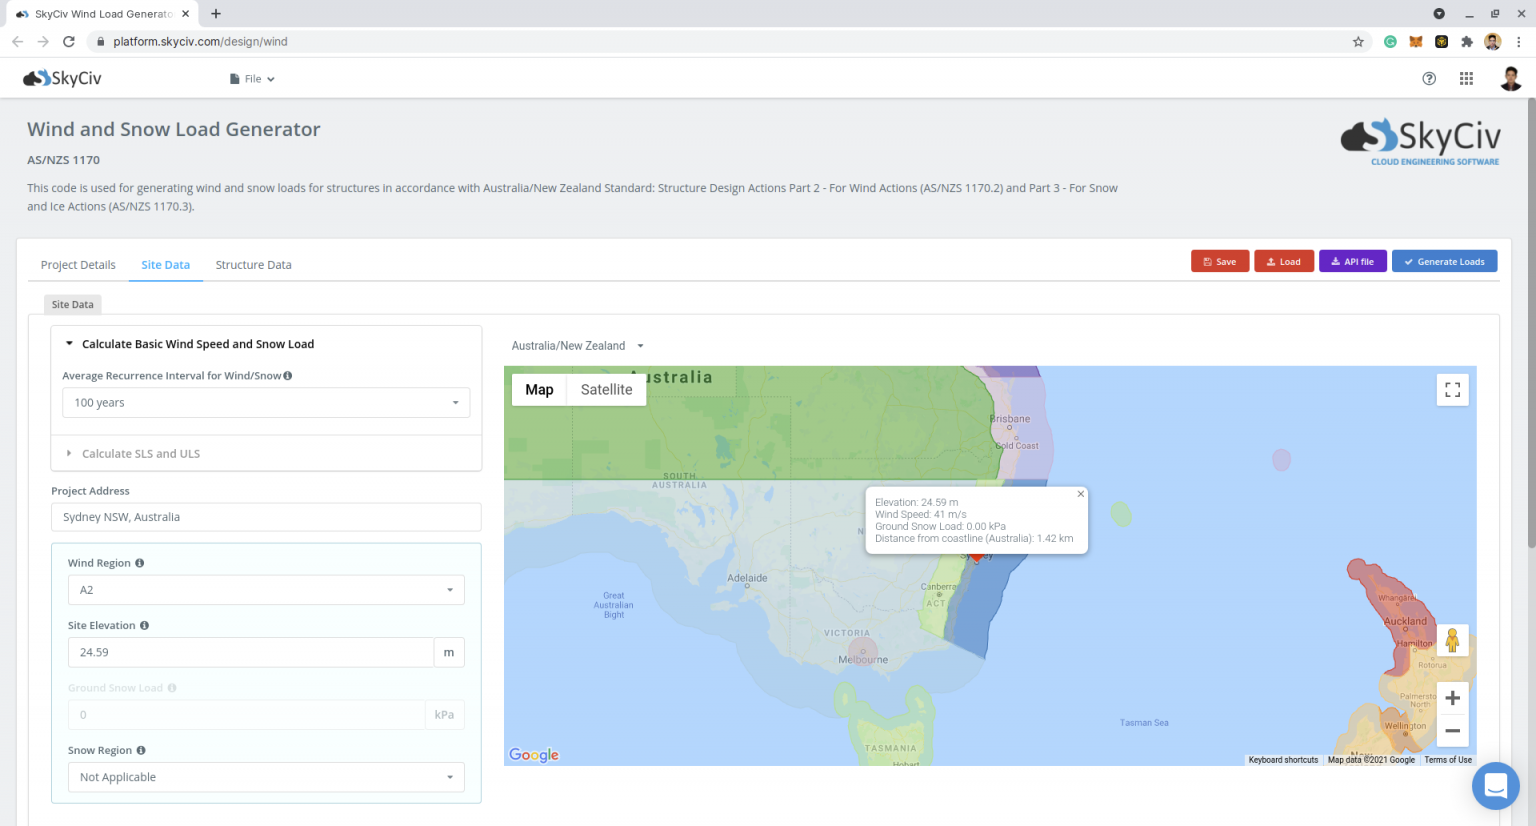This screenshot has width=1536, height=826.
Task: Open the Project Details tab
Action: [78, 265]
